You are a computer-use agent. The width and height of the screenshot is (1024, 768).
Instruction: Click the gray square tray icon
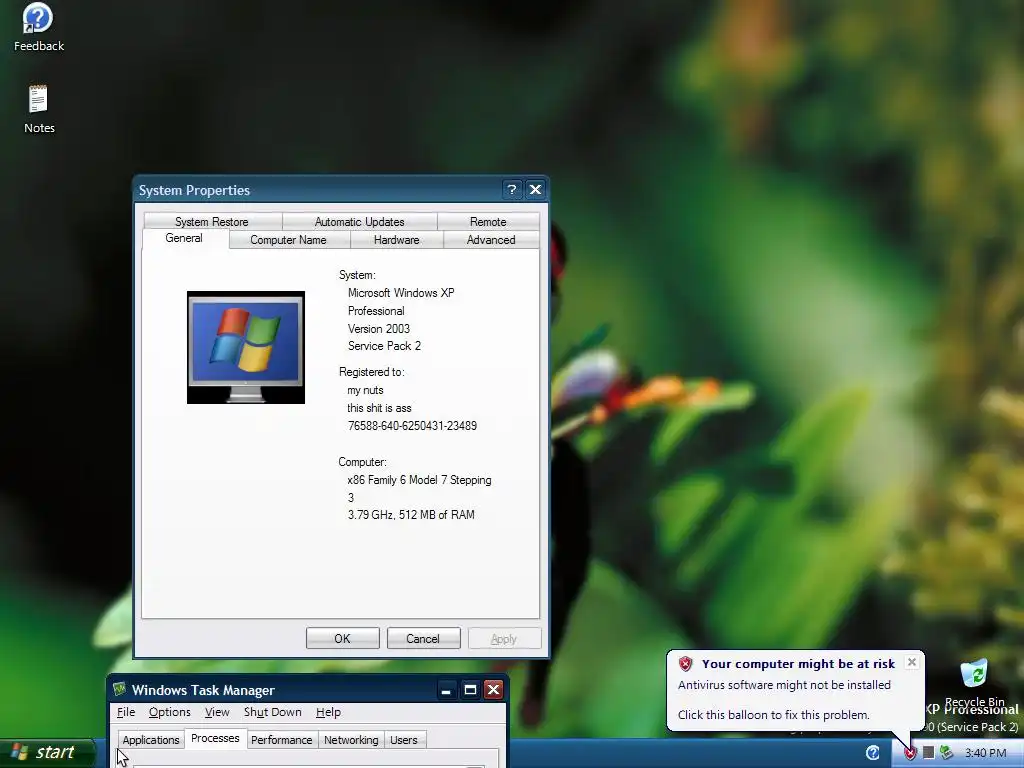pyautogui.click(x=928, y=753)
